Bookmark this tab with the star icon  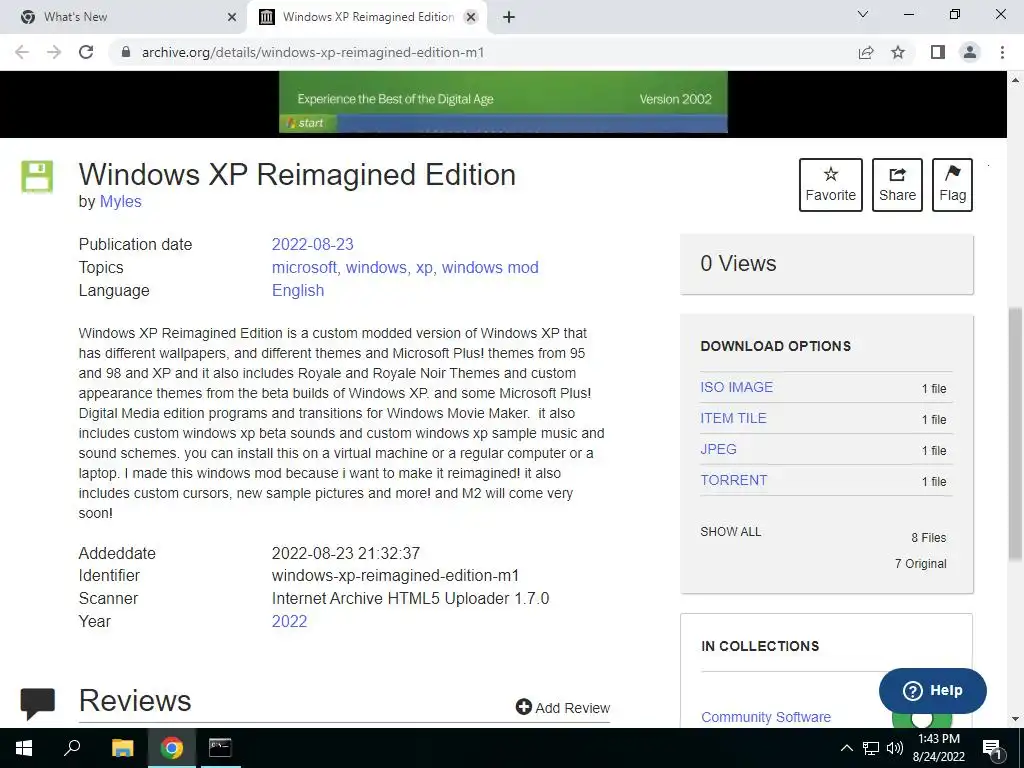(x=898, y=52)
